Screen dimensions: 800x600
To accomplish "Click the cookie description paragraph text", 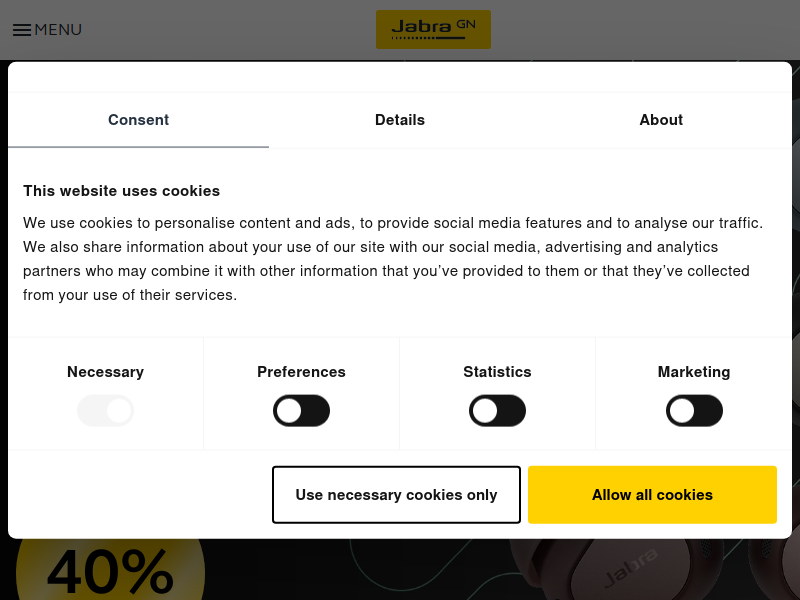I will (393, 259).
